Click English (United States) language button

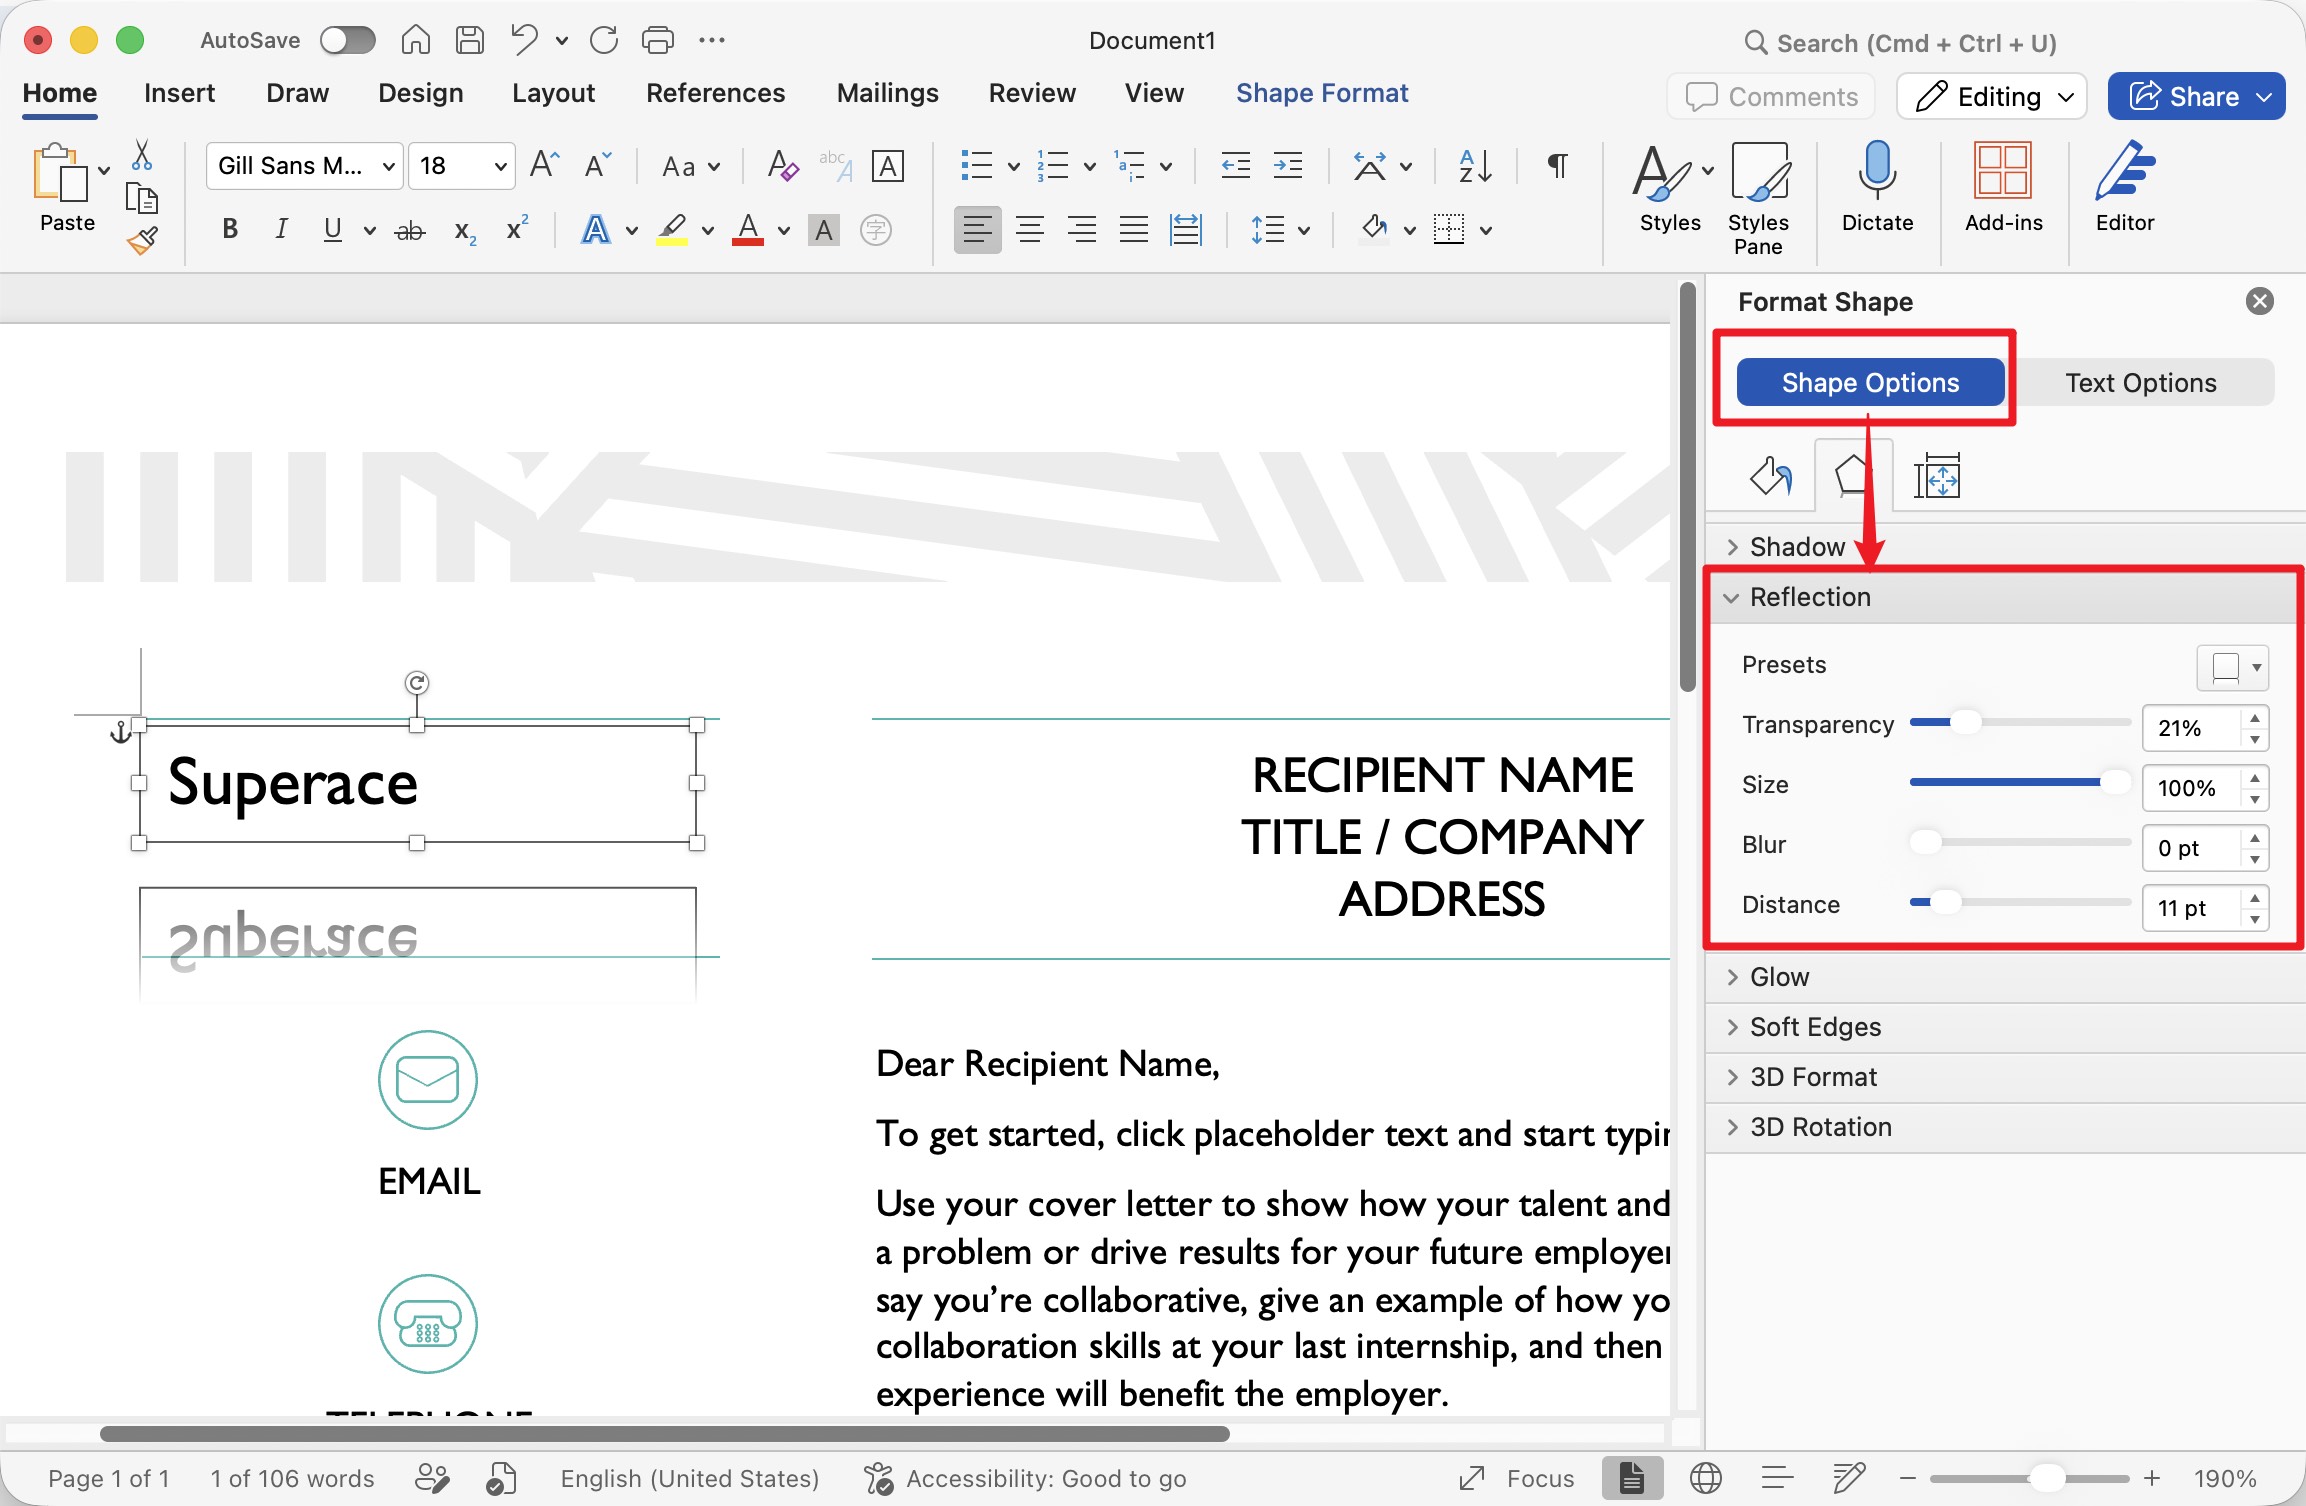click(689, 1478)
